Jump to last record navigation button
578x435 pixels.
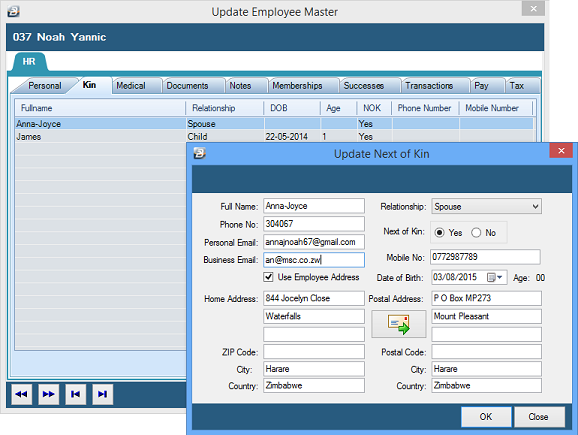pos(102,394)
